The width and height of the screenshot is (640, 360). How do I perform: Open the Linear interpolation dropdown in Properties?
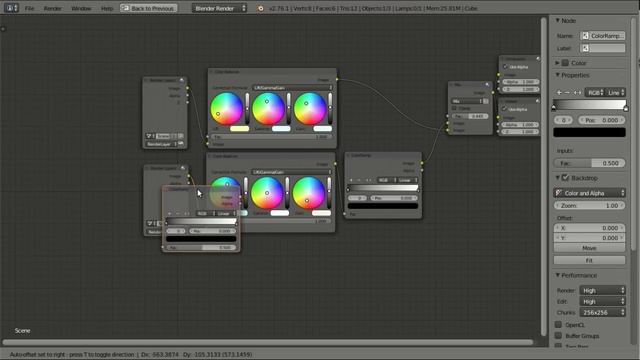pyautogui.click(x=616, y=93)
